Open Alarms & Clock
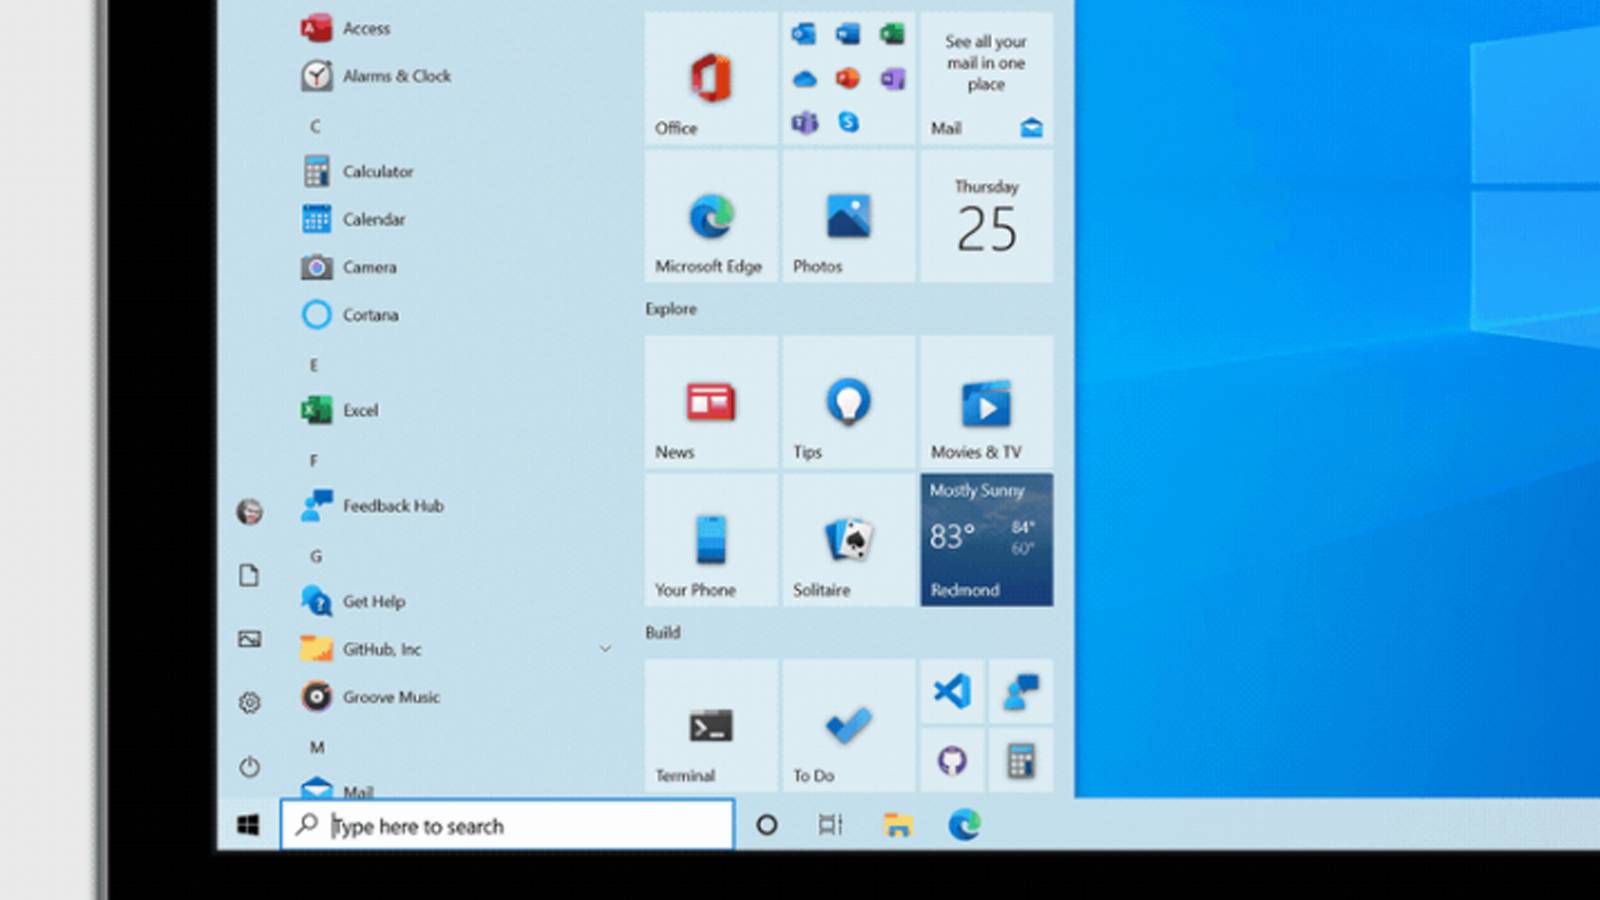This screenshot has width=1600, height=900. pos(376,76)
